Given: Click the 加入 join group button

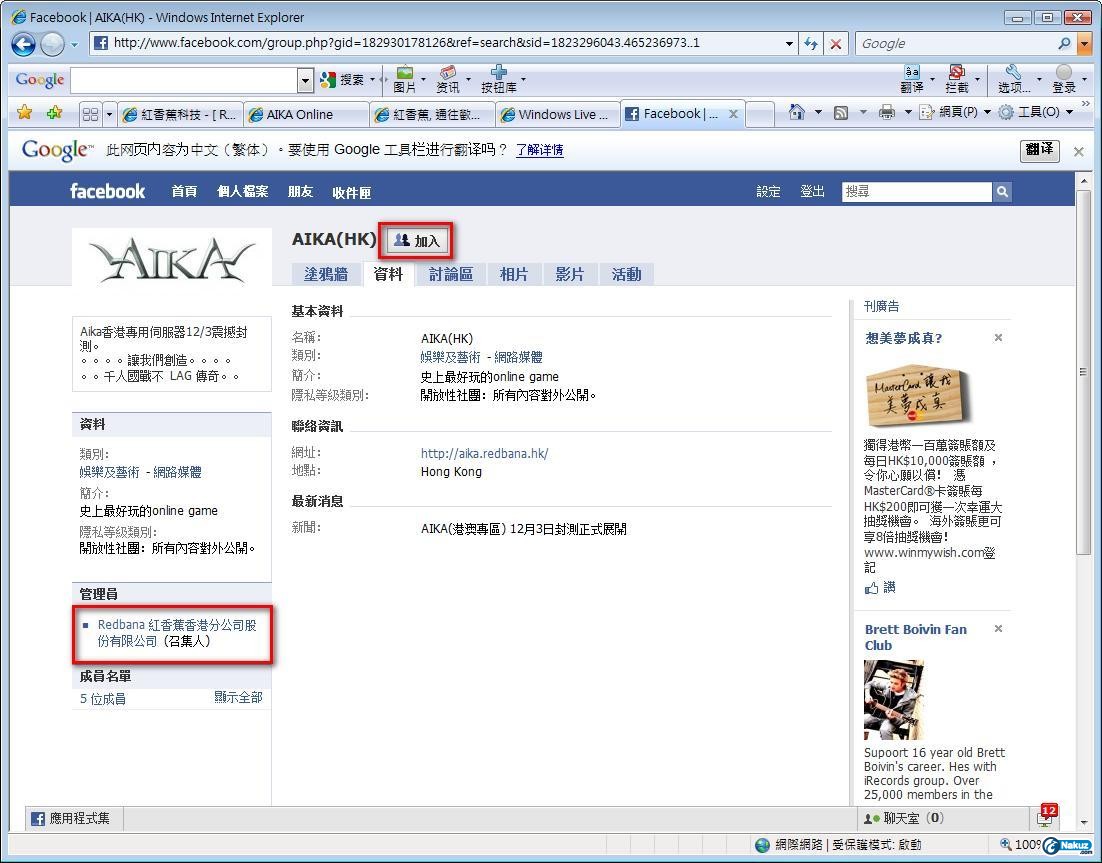Looking at the screenshot, I should point(417,241).
